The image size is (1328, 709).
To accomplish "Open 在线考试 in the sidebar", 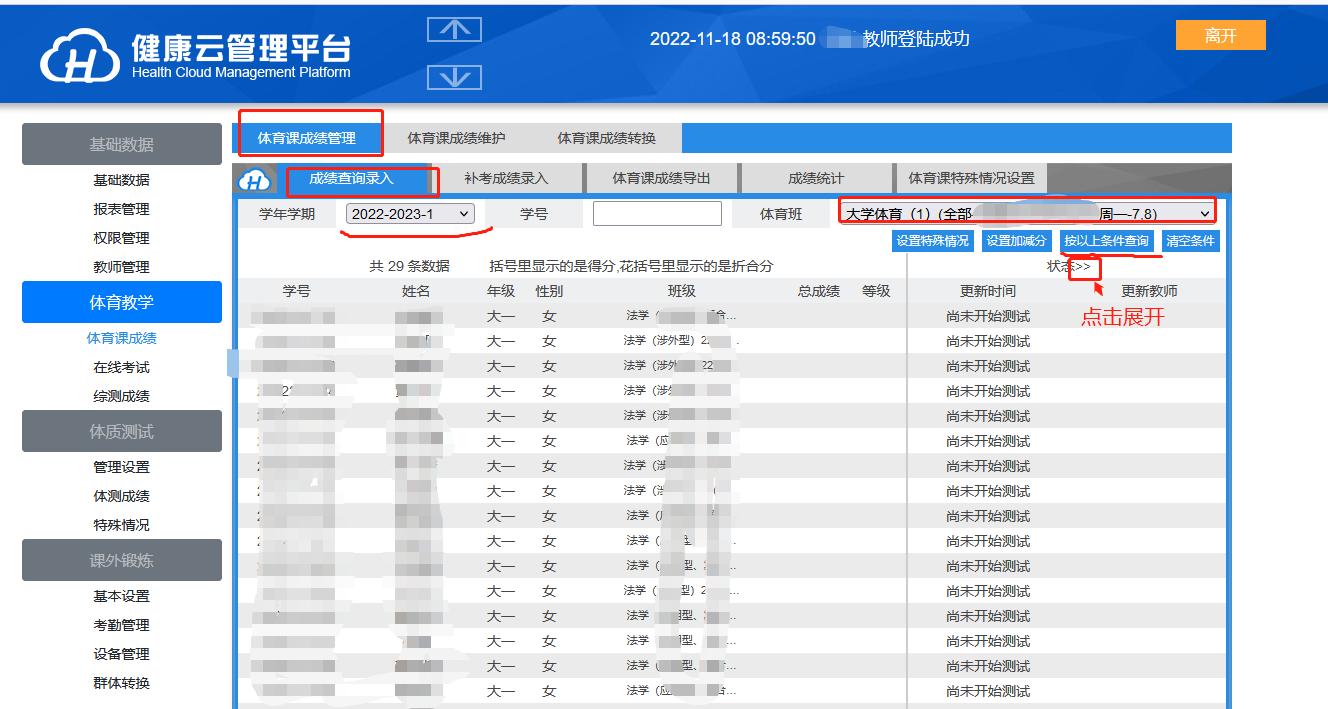I will pos(121,367).
